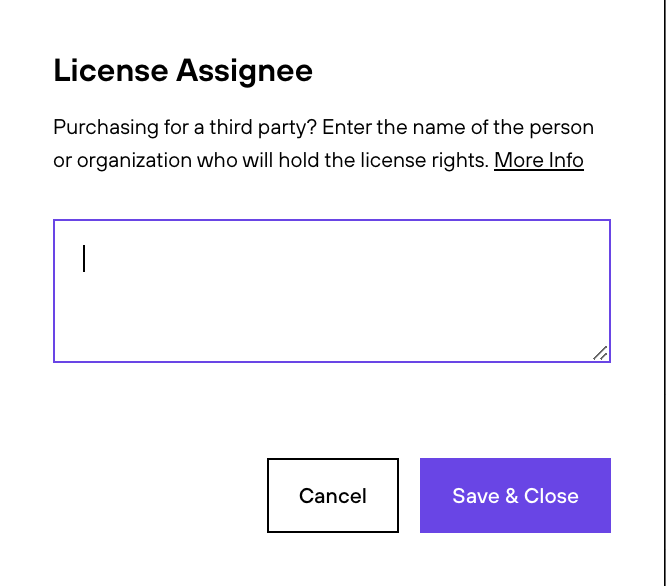This screenshot has height=586, width=666.
Task: Click the 'Purchasing for a third party?' text
Action: [185, 127]
